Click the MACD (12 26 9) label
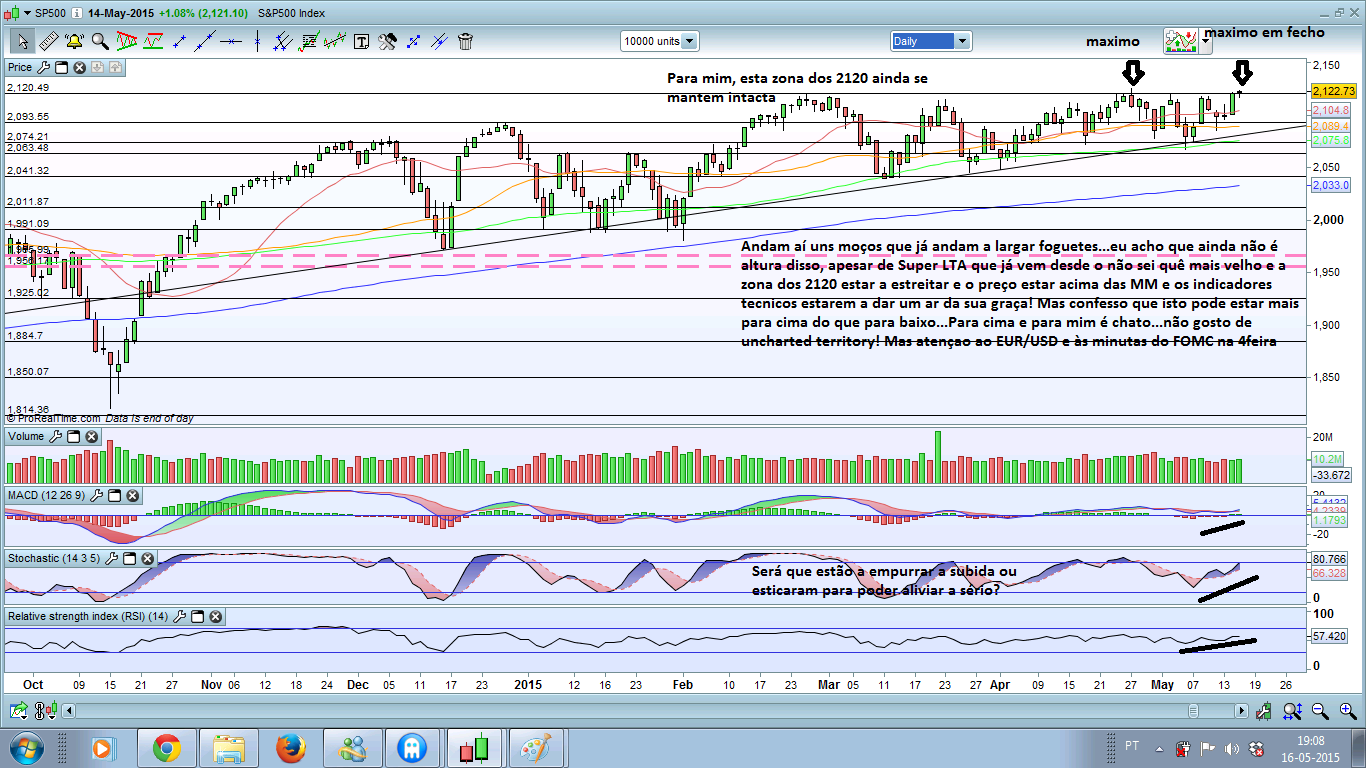Screen dimensions: 1366x768 tap(47, 496)
